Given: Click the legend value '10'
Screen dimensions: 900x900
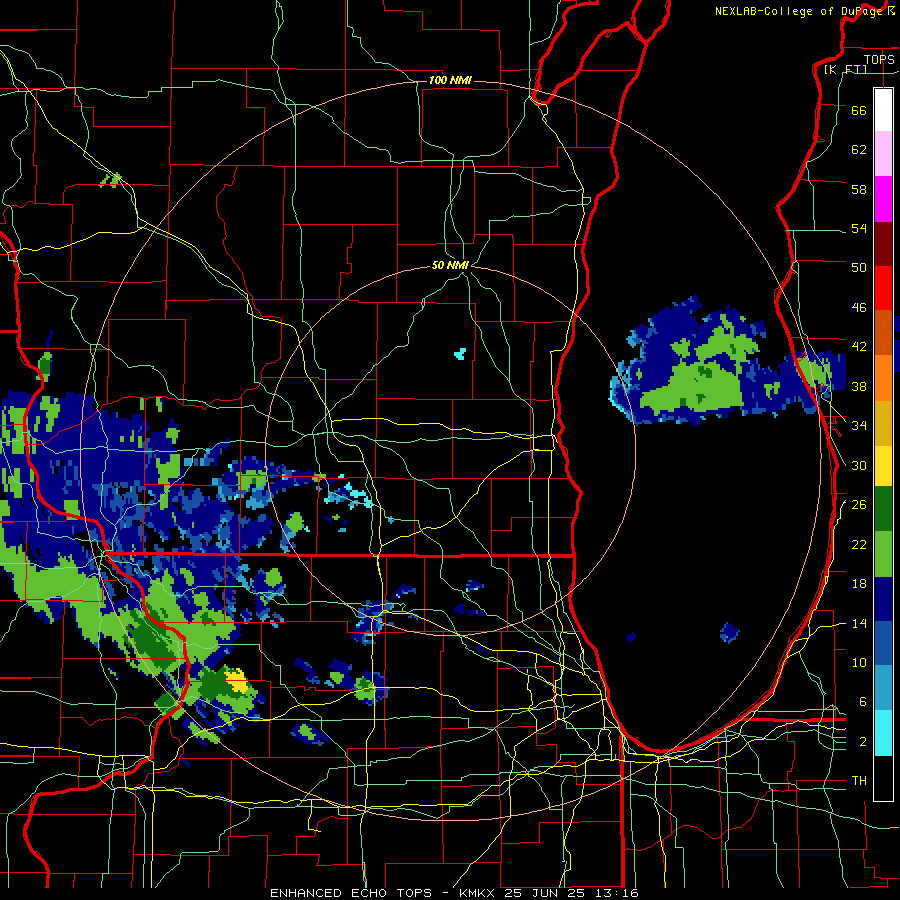Looking at the screenshot, I should click(859, 662).
